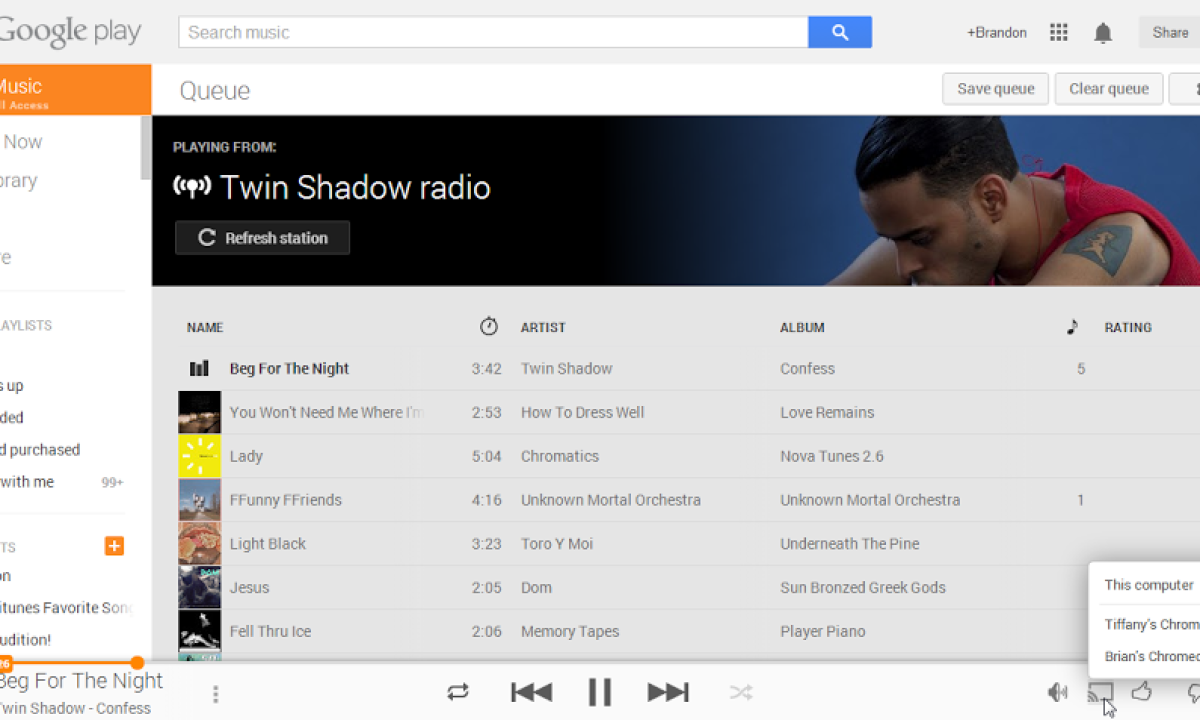The height and width of the screenshot is (720, 1200).
Task: Click the Share button
Action: [x=1169, y=32]
